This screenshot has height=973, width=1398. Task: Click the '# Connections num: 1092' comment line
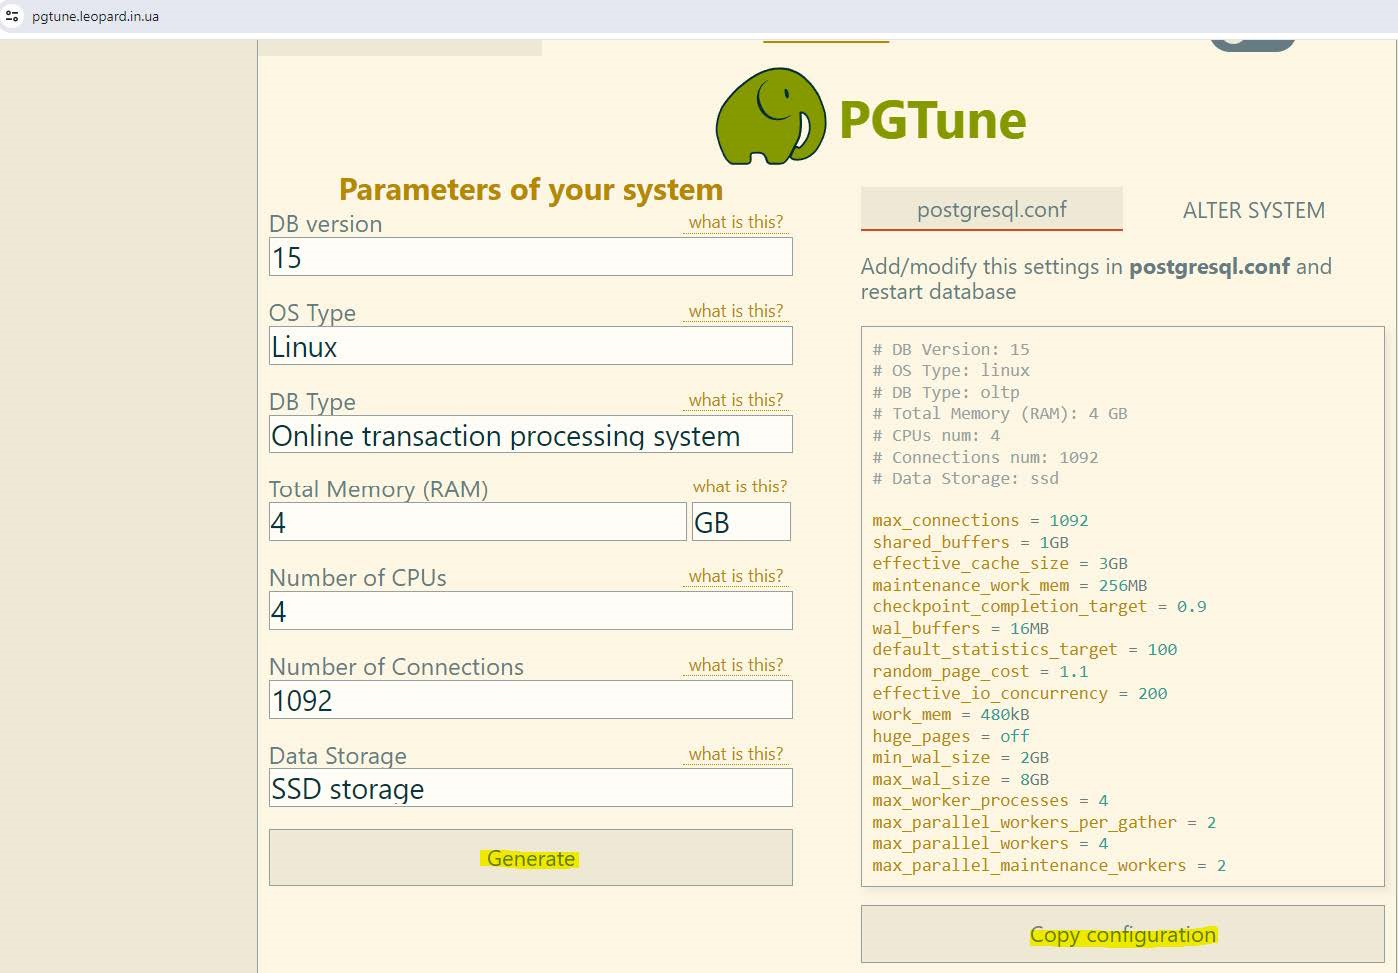[x=985, y=457]
